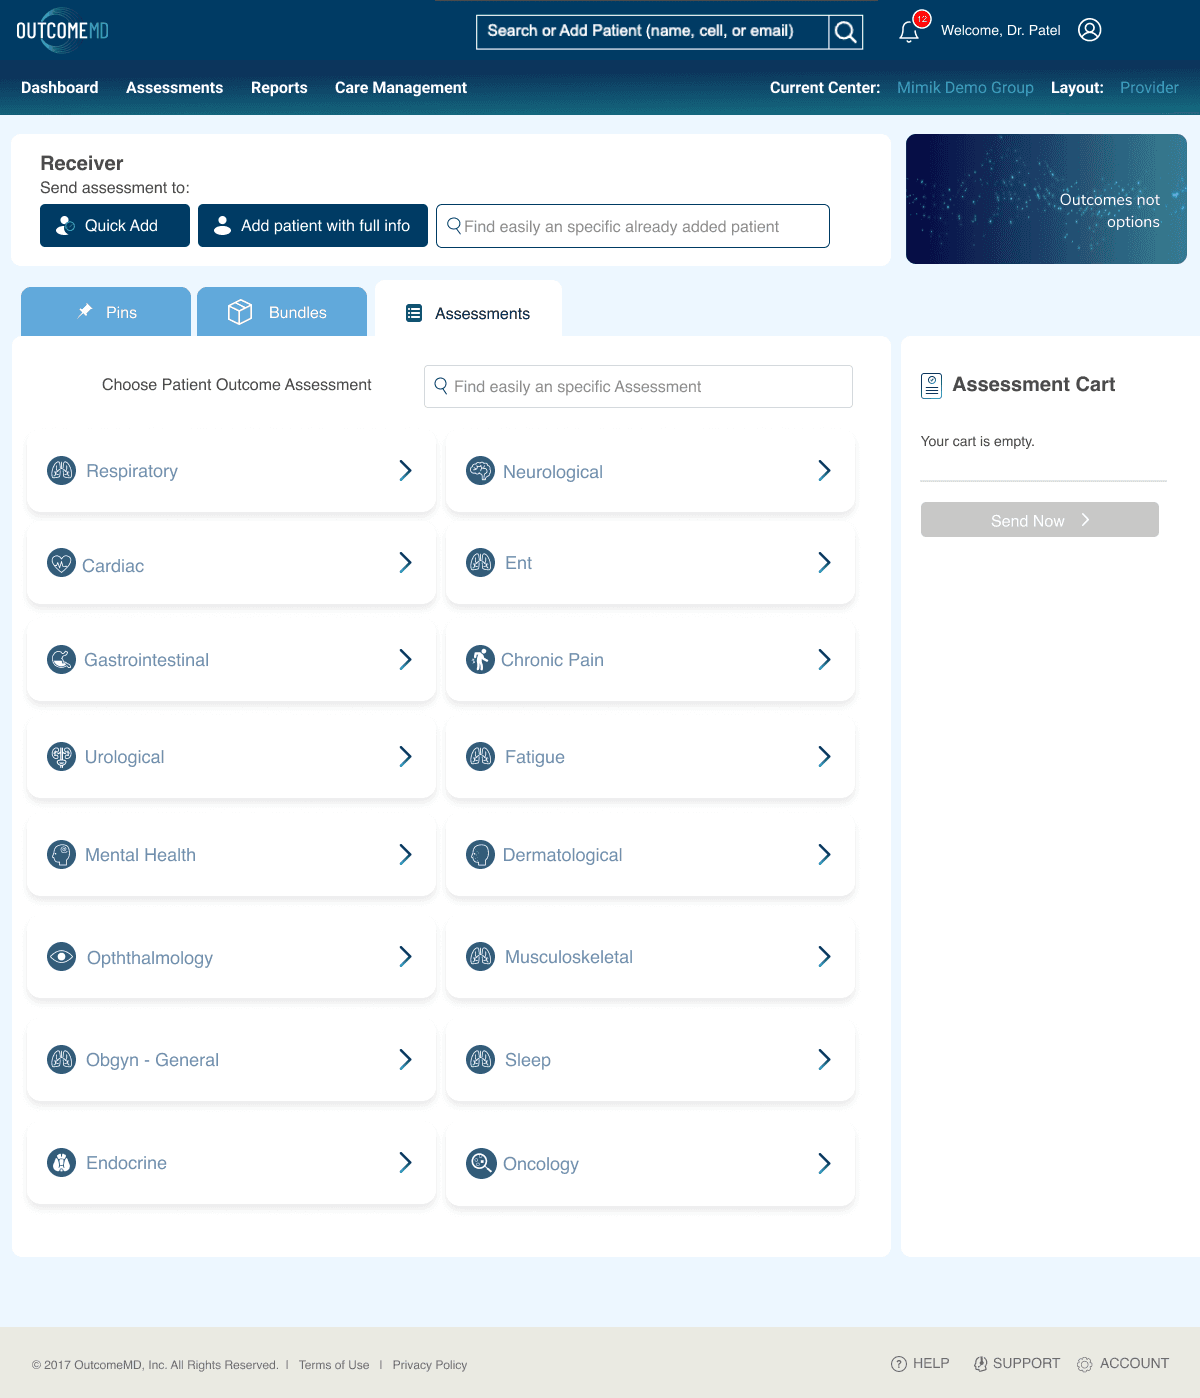Expand the Fatigue category chevron

tap(825, 756)
